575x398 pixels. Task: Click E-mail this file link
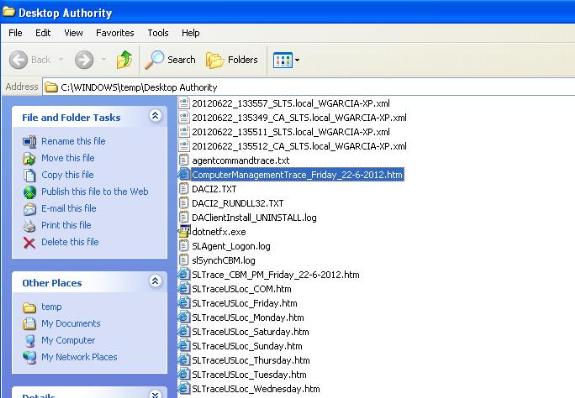pyautogui.click(x=69, y=208)
